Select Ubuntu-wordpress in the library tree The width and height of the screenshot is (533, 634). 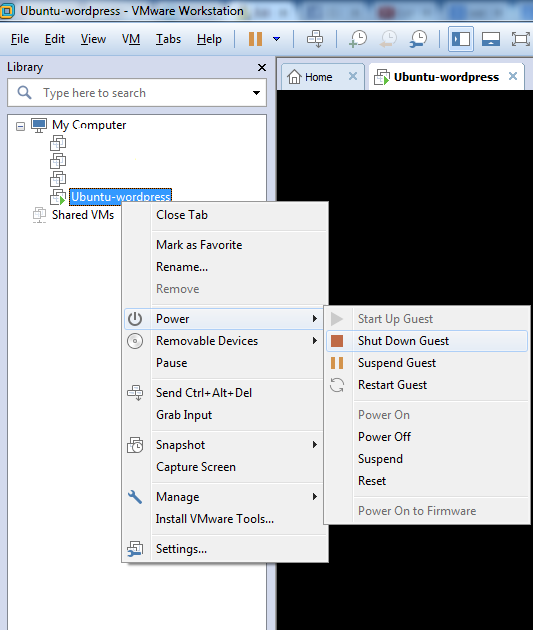pyautogui.click(x=121, y=196)
